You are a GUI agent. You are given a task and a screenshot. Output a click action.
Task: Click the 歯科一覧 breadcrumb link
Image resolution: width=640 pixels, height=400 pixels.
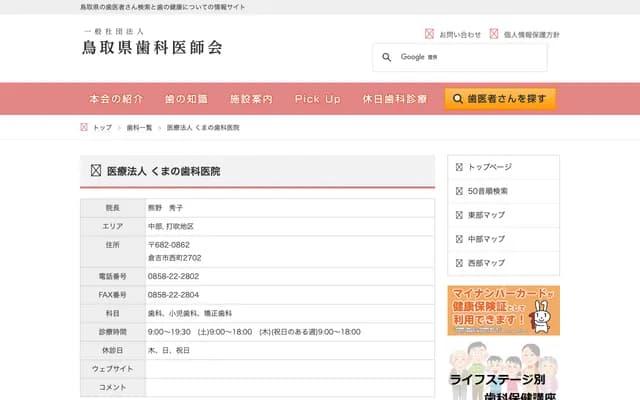point(139,128)
